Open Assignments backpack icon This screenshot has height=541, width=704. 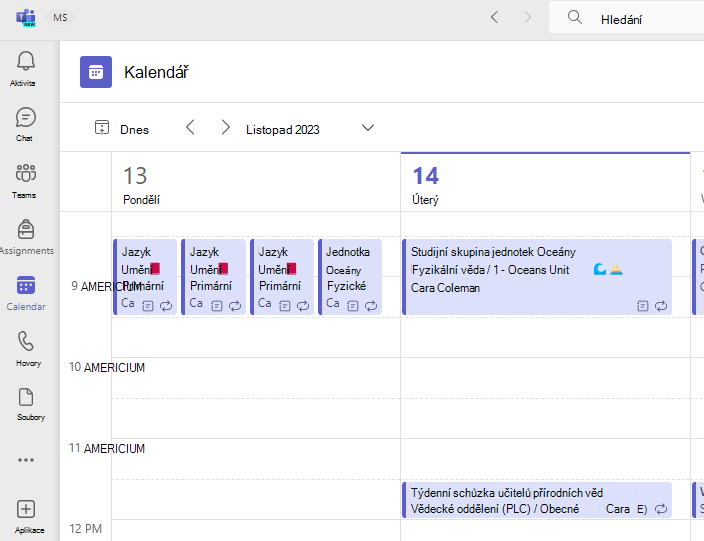point(26,229)
